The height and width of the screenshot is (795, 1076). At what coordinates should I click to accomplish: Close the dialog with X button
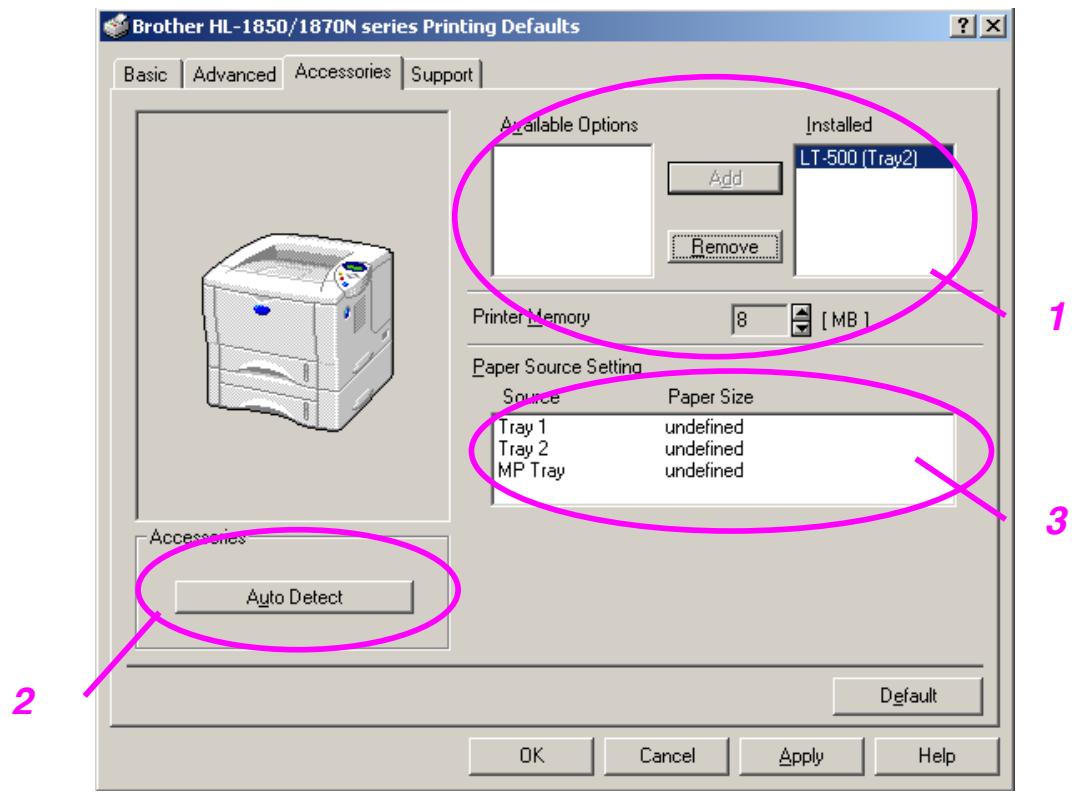coord(993,26)
